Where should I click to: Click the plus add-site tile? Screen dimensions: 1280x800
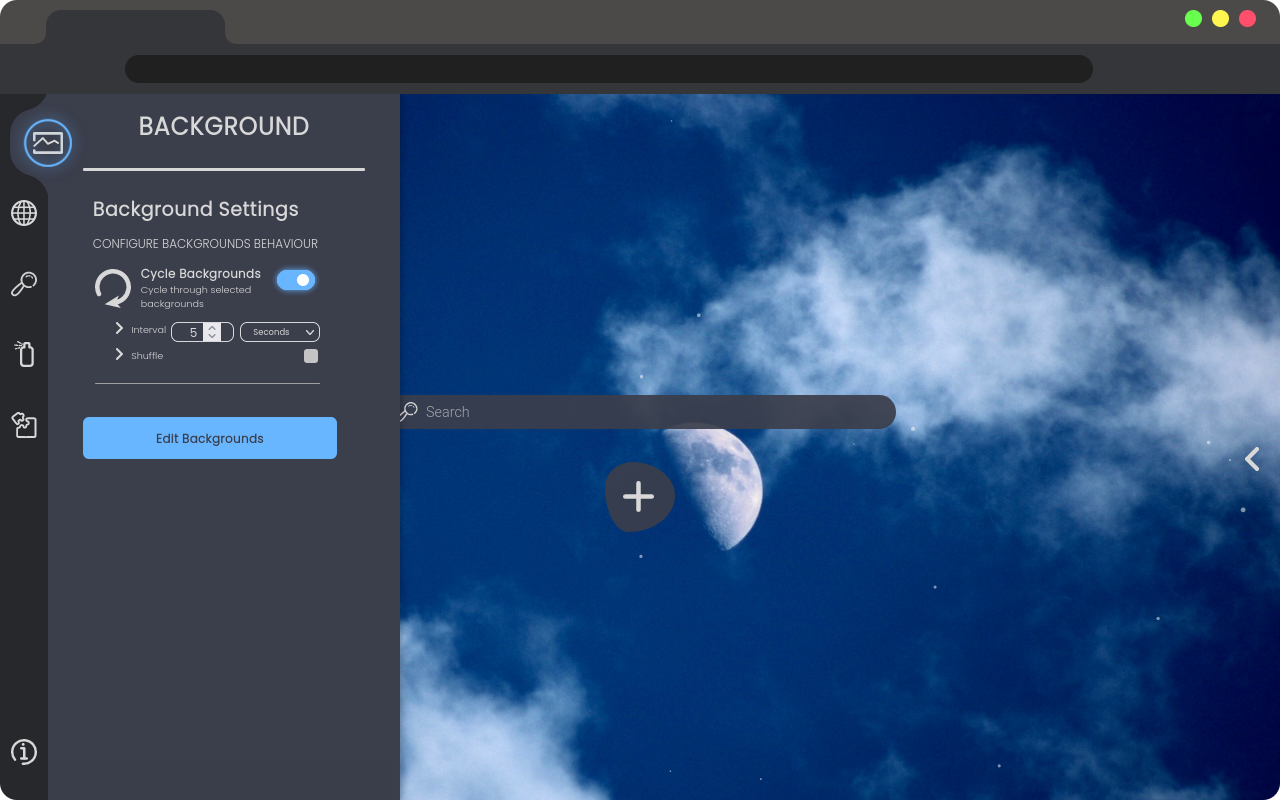[639, 496]
